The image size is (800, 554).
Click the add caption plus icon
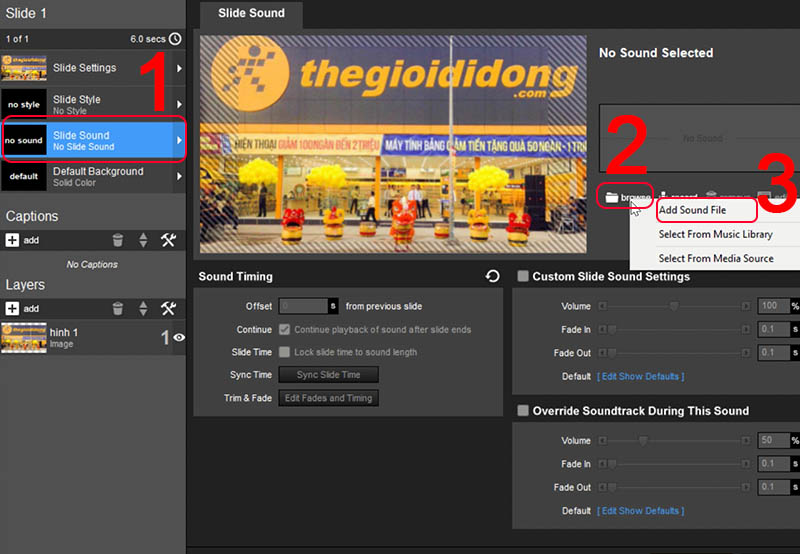tap(13, 240)
